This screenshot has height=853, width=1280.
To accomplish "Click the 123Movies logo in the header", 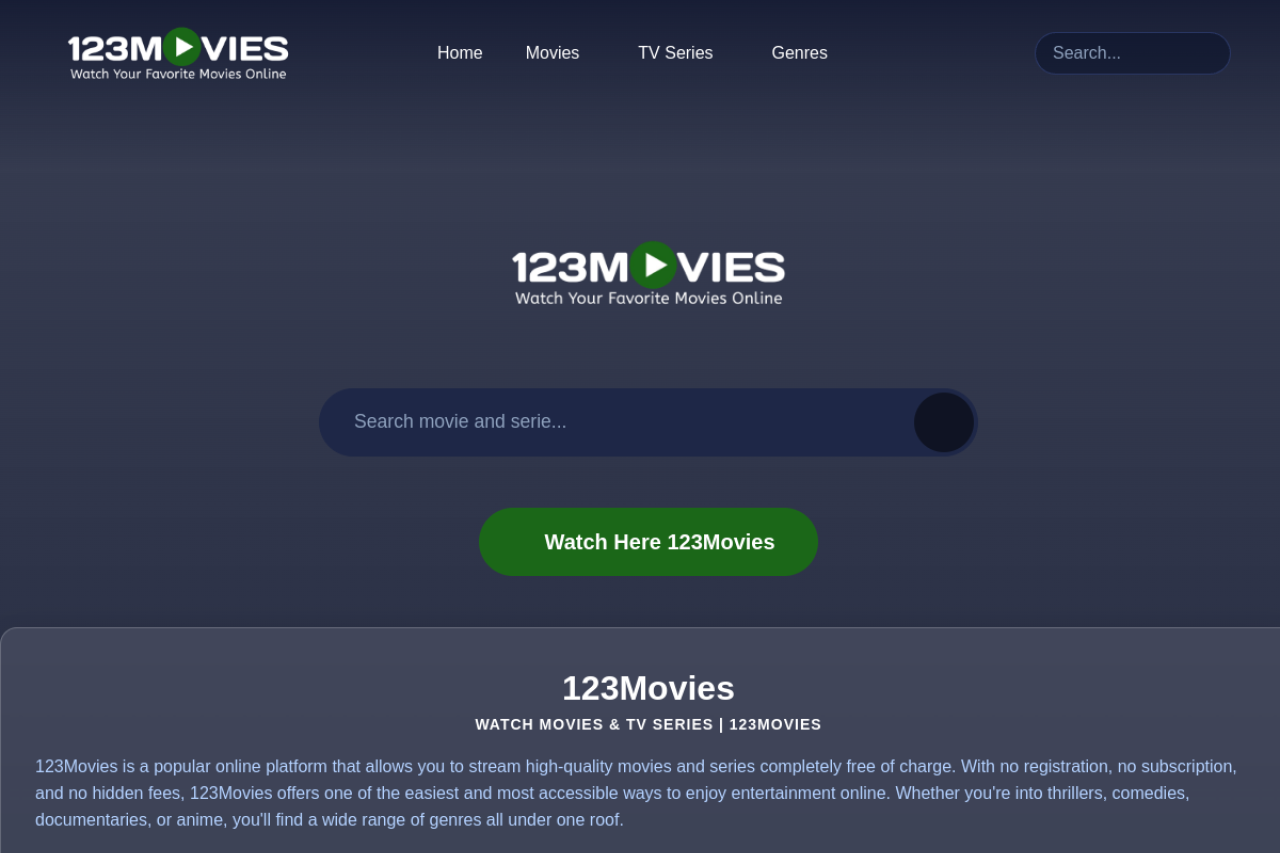I will [x=178, y=53].
